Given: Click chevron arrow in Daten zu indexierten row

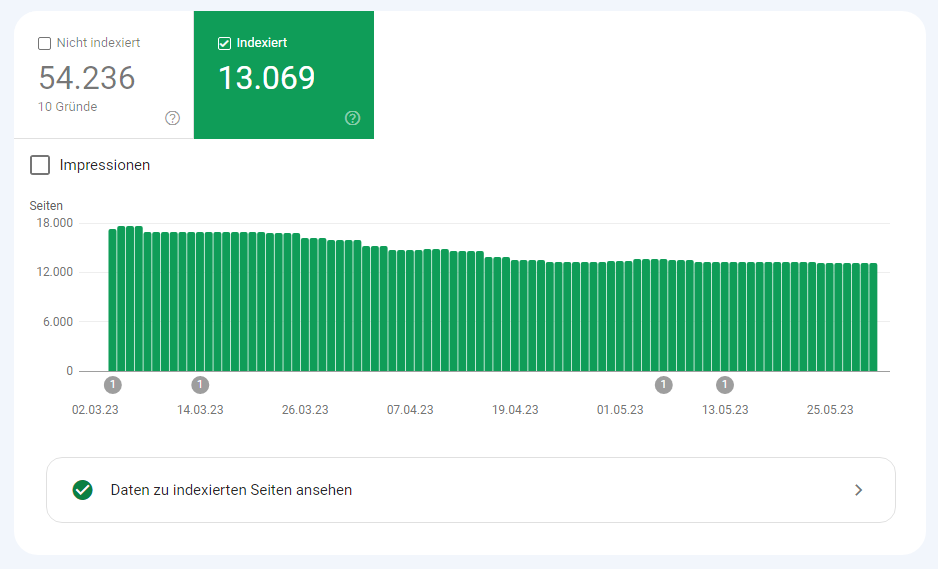Looking at the screenshot, I should (x=858, y=490).
